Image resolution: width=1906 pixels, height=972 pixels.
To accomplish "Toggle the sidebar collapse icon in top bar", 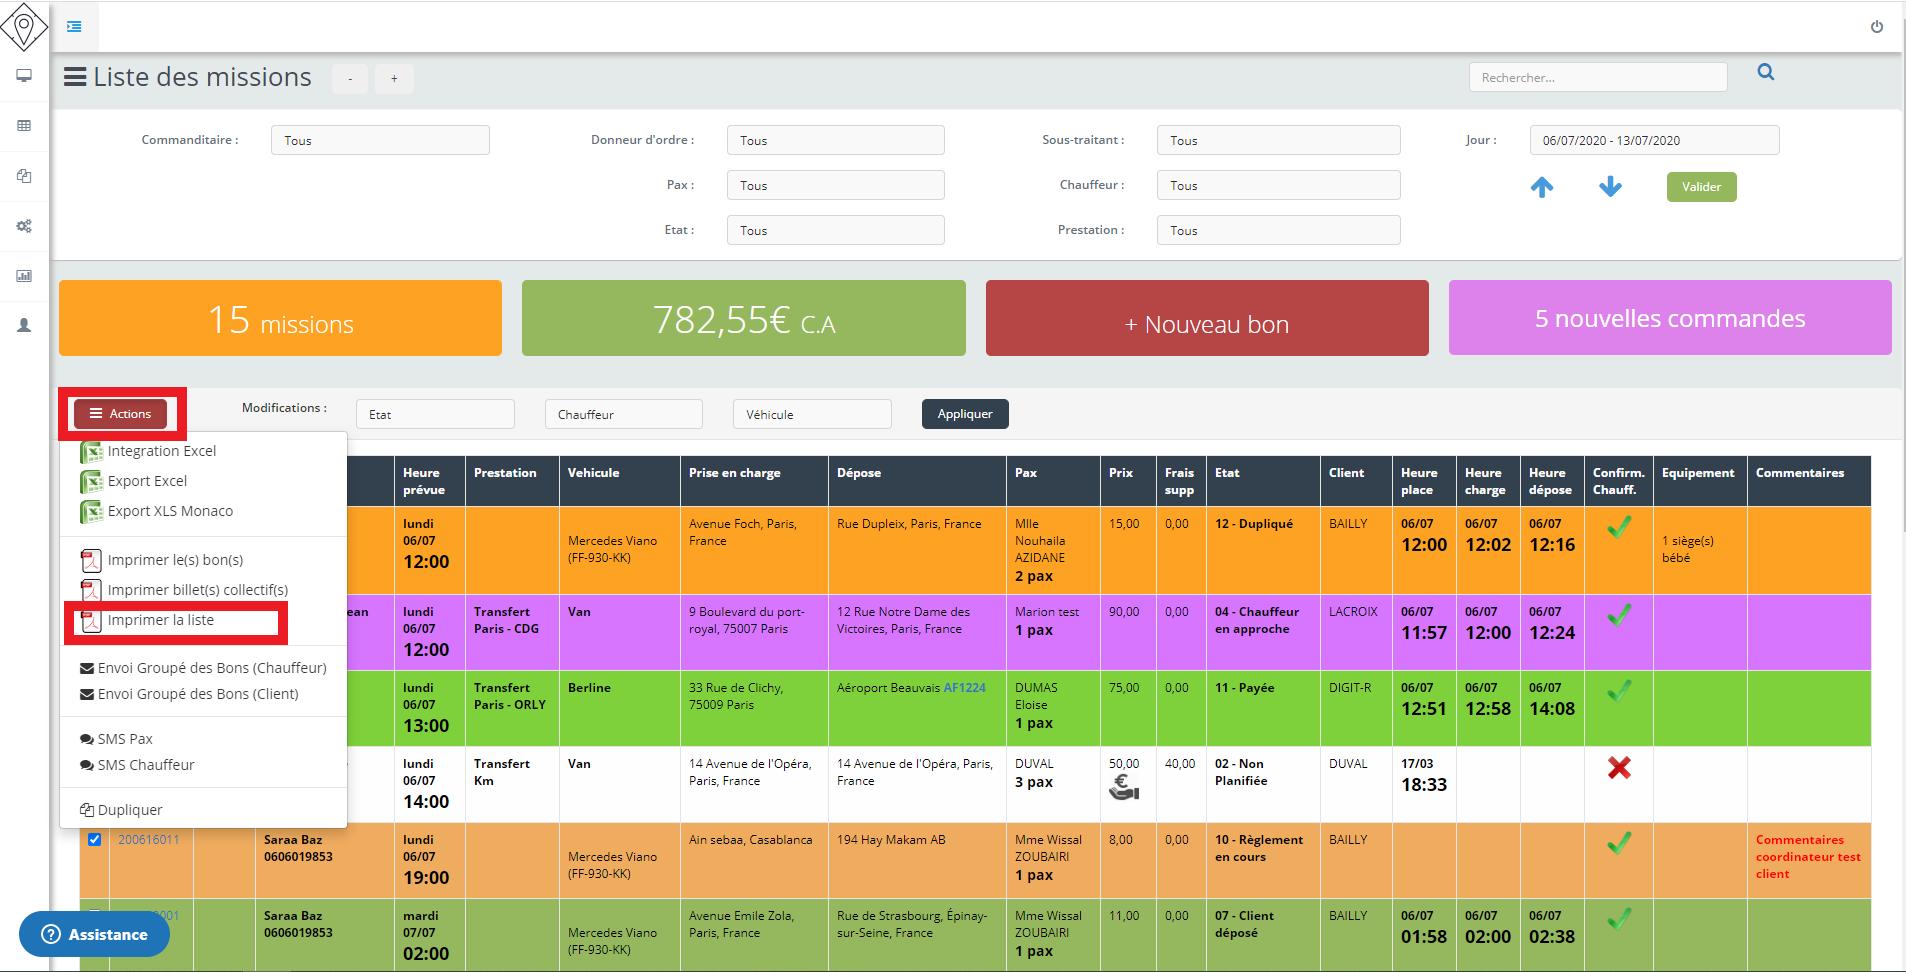I will coord(74,27).
